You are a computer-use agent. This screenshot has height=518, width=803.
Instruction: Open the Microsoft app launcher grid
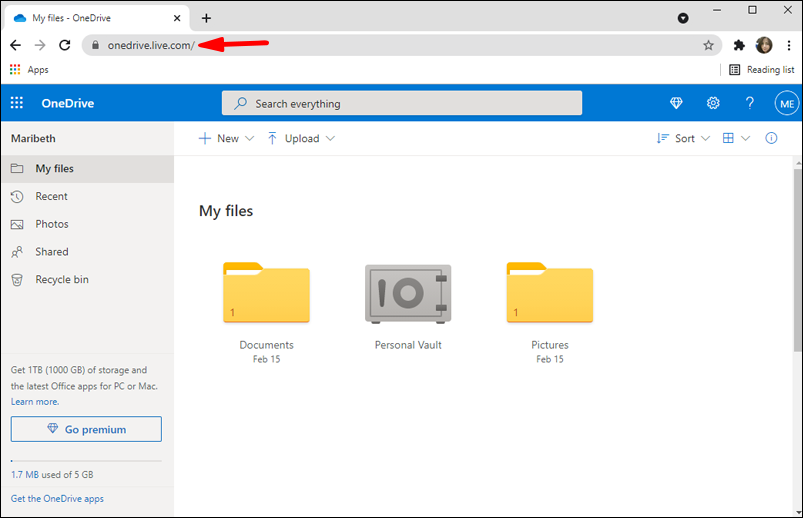tap(17, 103)
